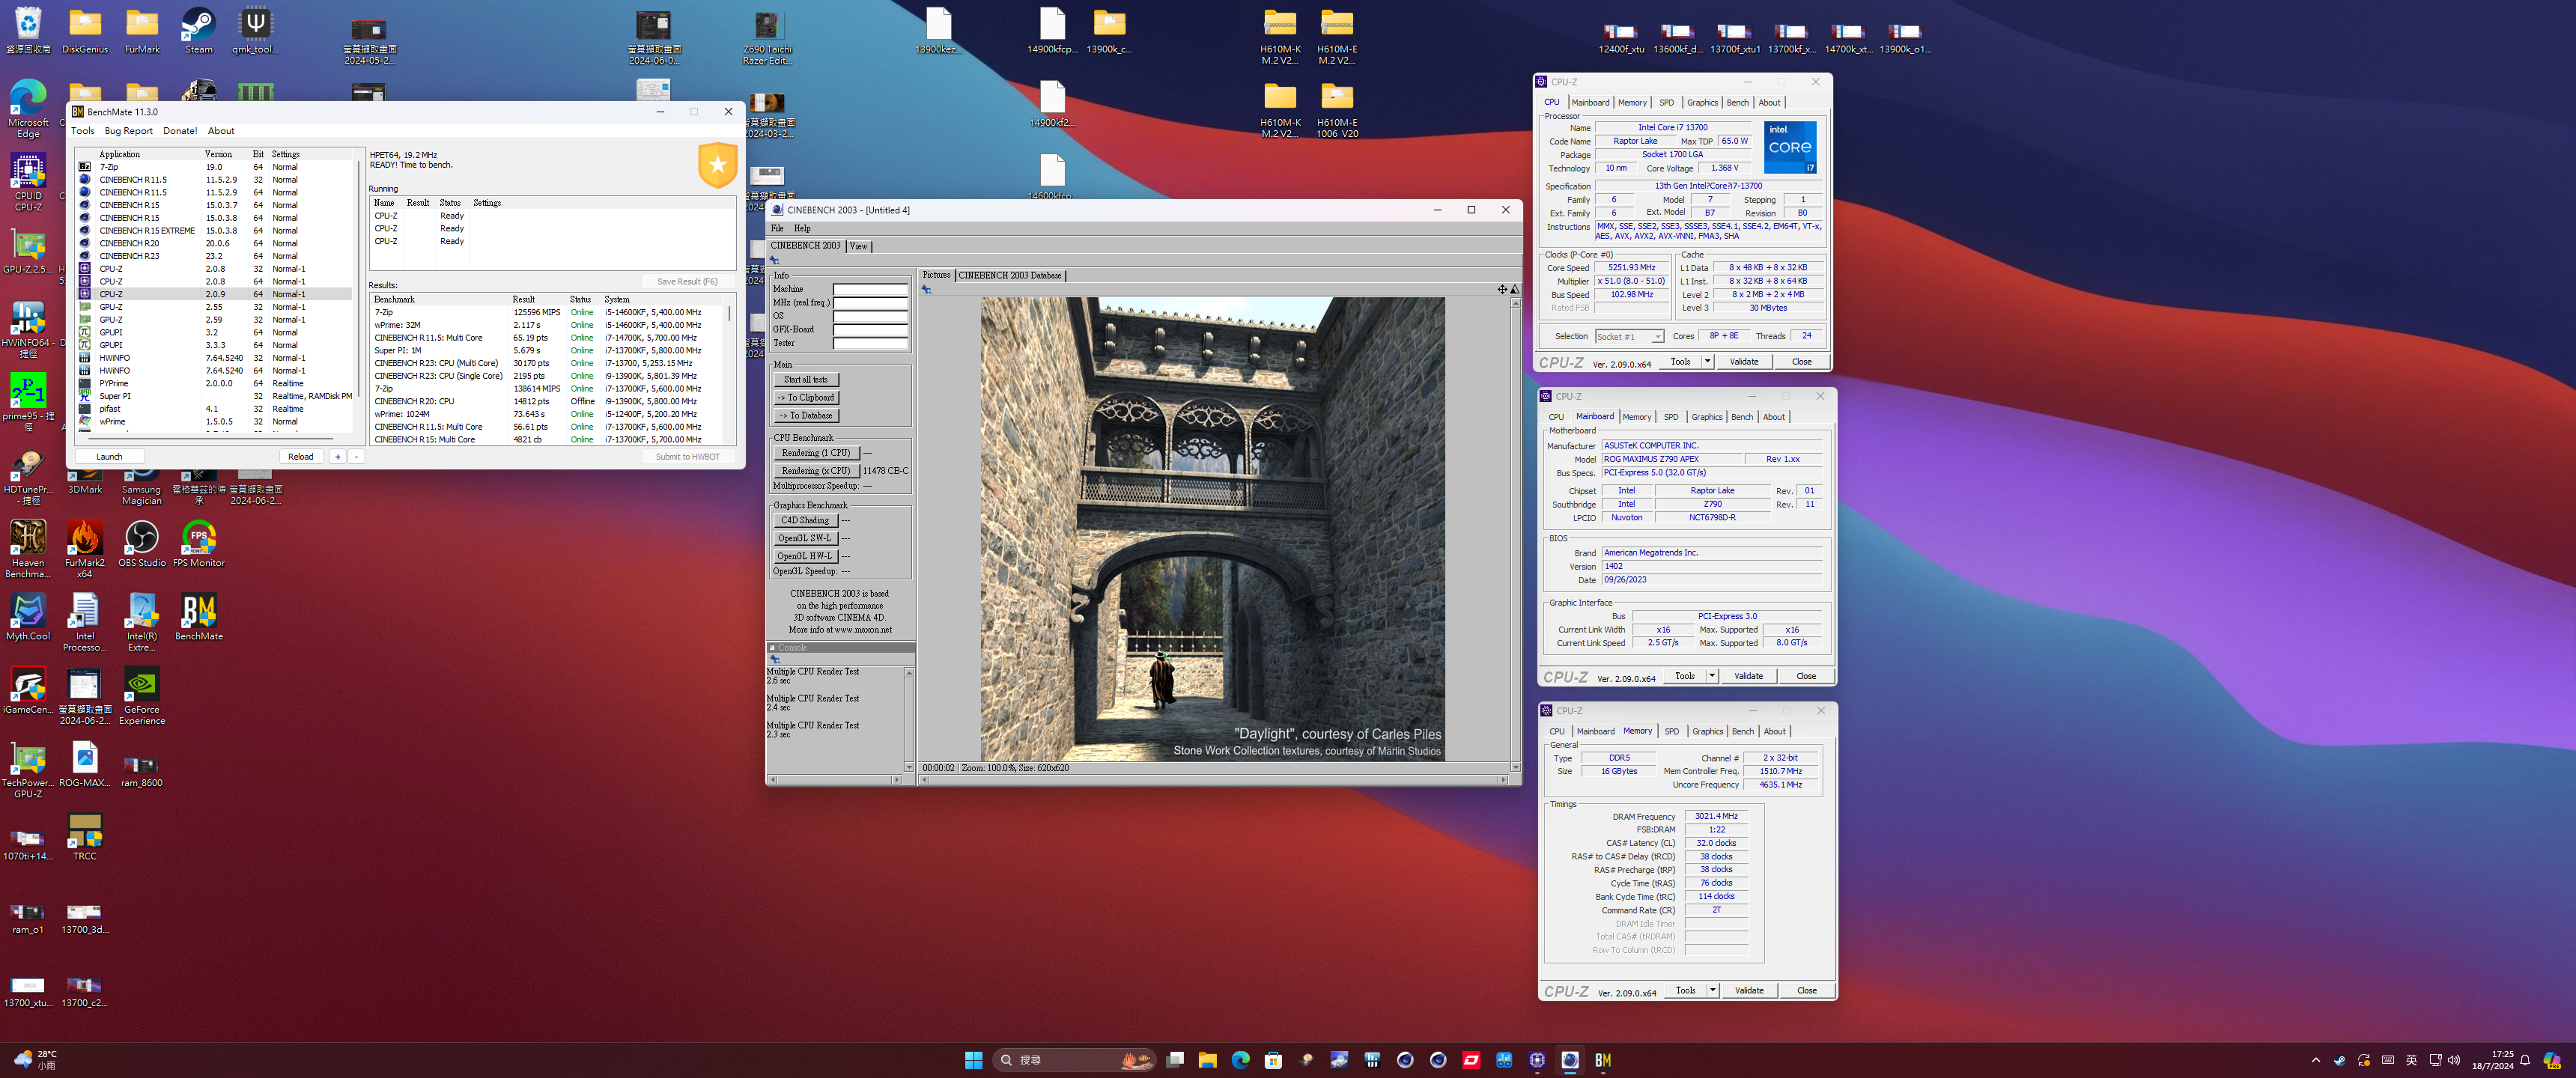The image size is (2576, 1078).
Task: Click the clock showing 17:25 in taskbar
Action: coord(2492,1060)
